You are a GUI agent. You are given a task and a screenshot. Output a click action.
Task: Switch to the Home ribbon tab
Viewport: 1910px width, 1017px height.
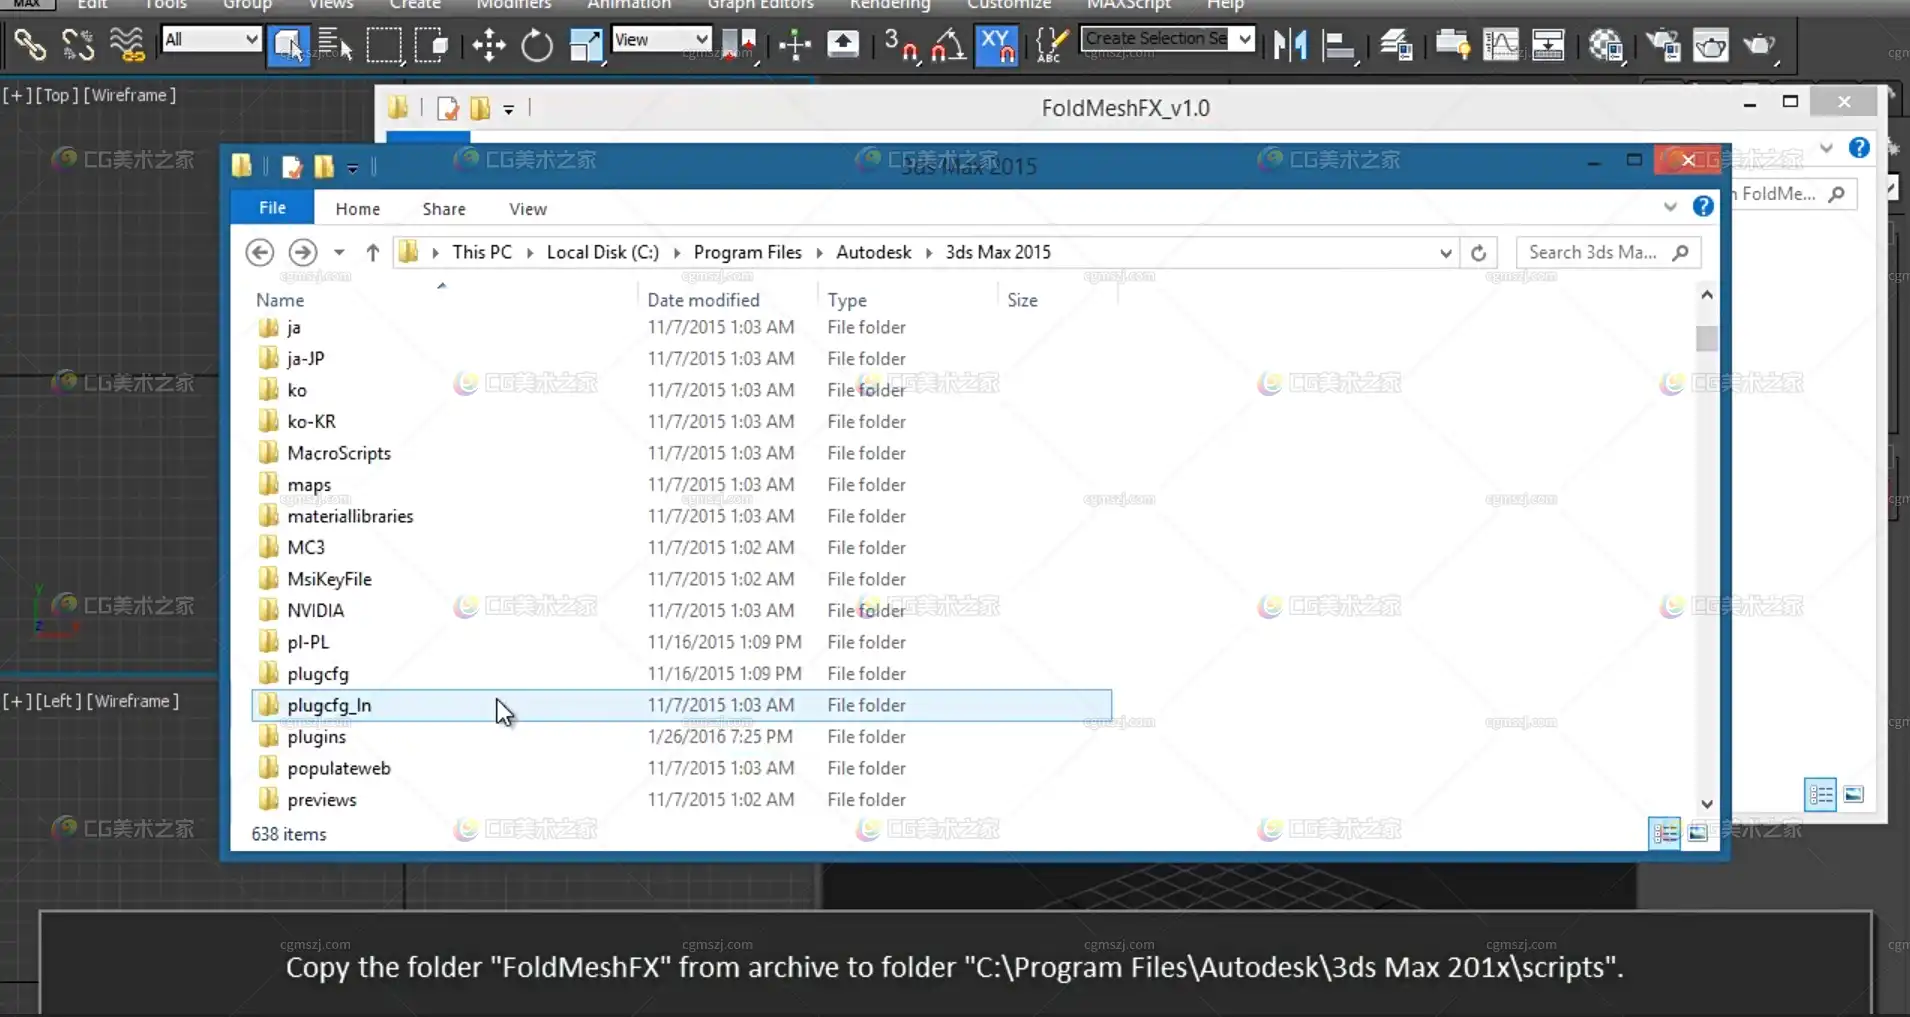pyautogui.click(x=357, y=208)
